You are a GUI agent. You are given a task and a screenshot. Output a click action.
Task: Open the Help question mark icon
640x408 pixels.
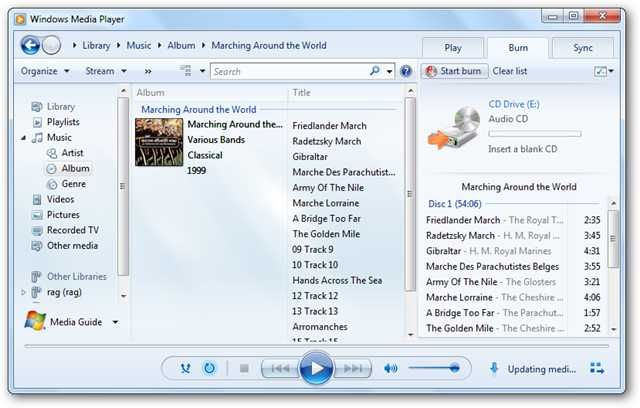tap(406, 71)
